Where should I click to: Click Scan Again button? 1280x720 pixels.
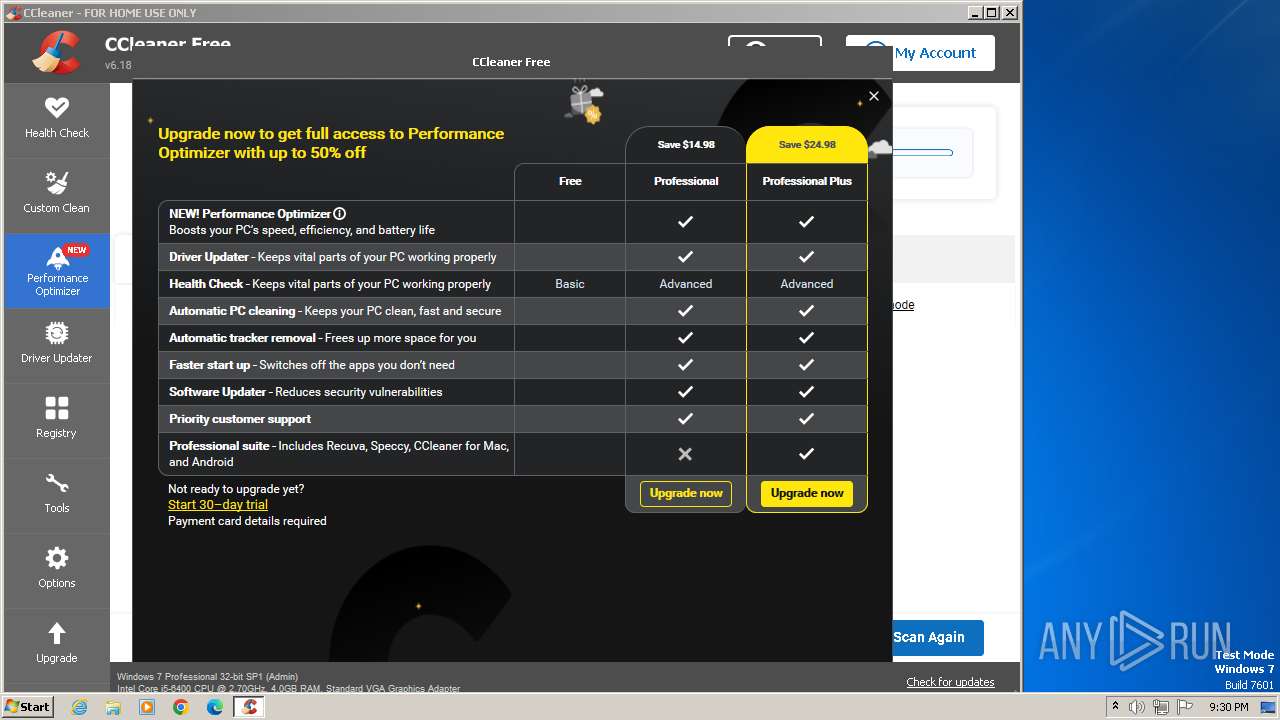point(937,637)
